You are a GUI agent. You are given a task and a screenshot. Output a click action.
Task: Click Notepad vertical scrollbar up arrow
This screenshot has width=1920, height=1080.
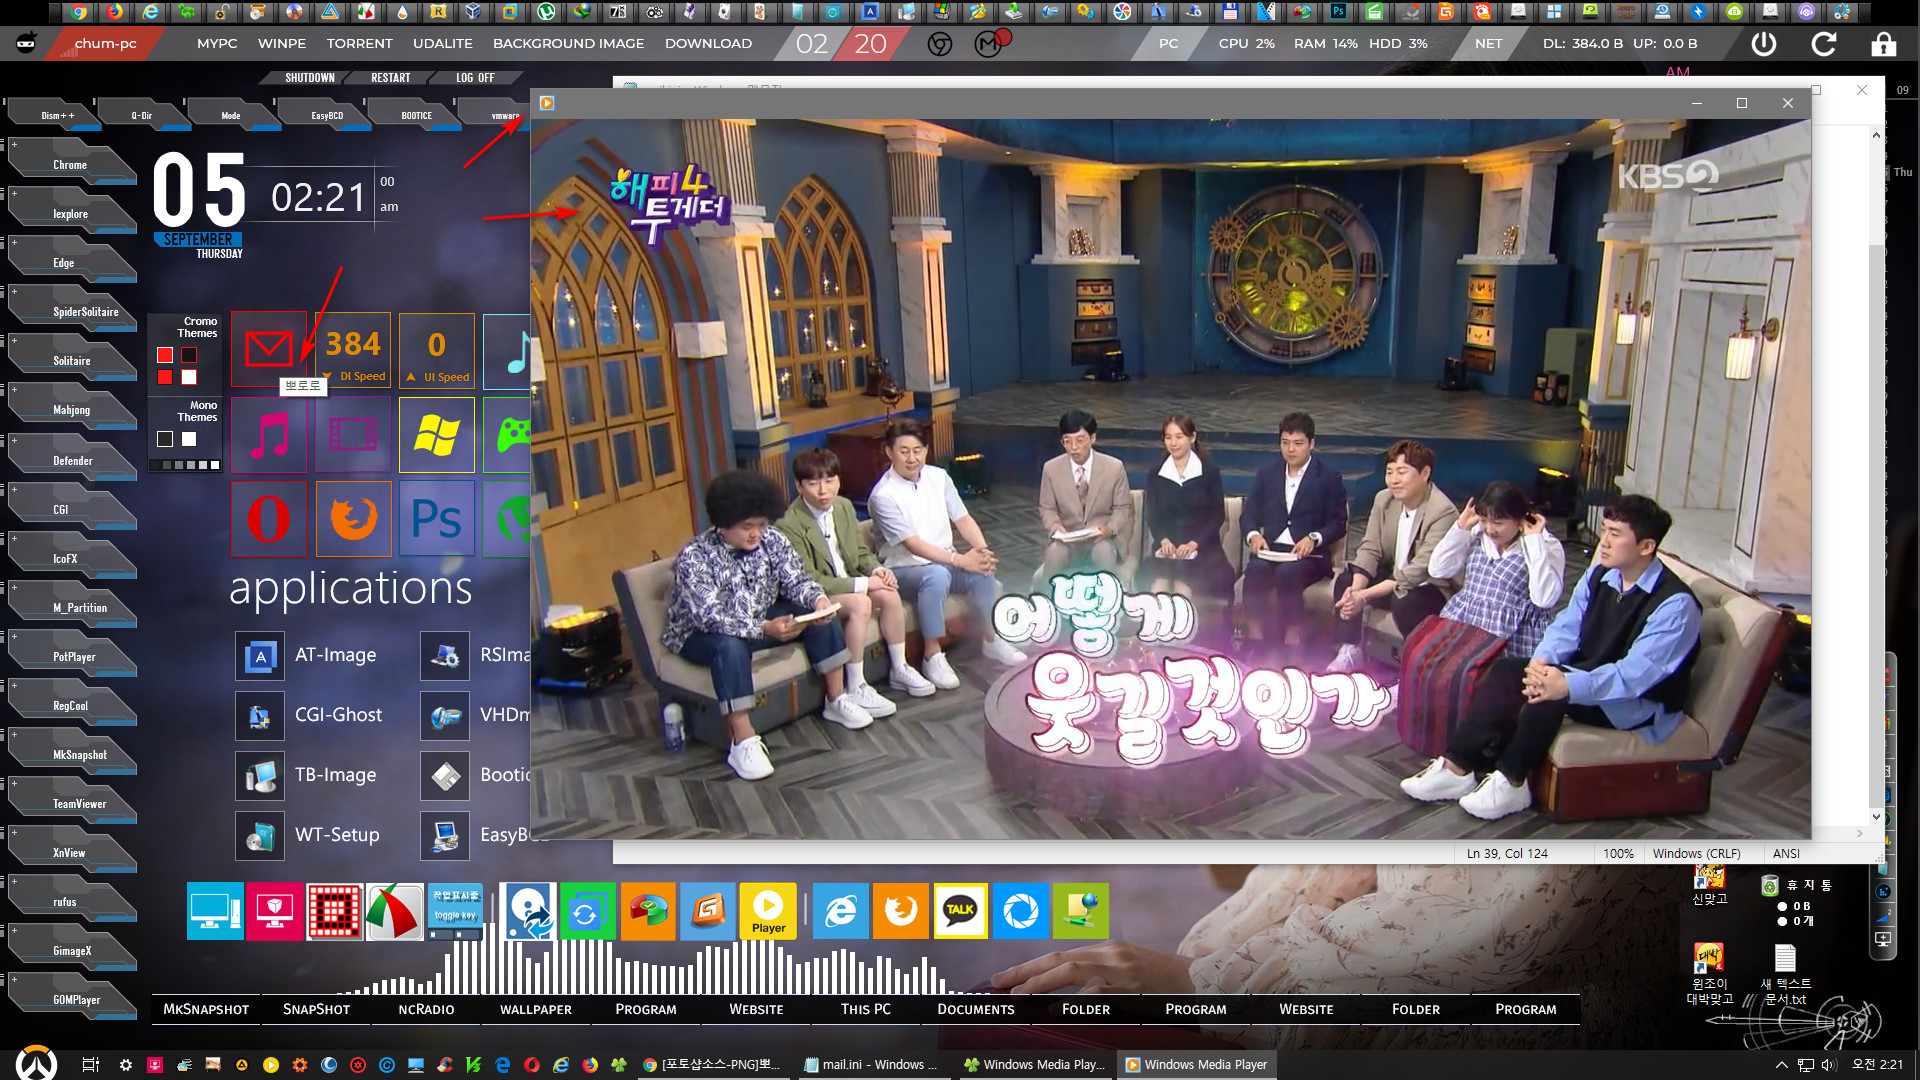(1876, 135)
